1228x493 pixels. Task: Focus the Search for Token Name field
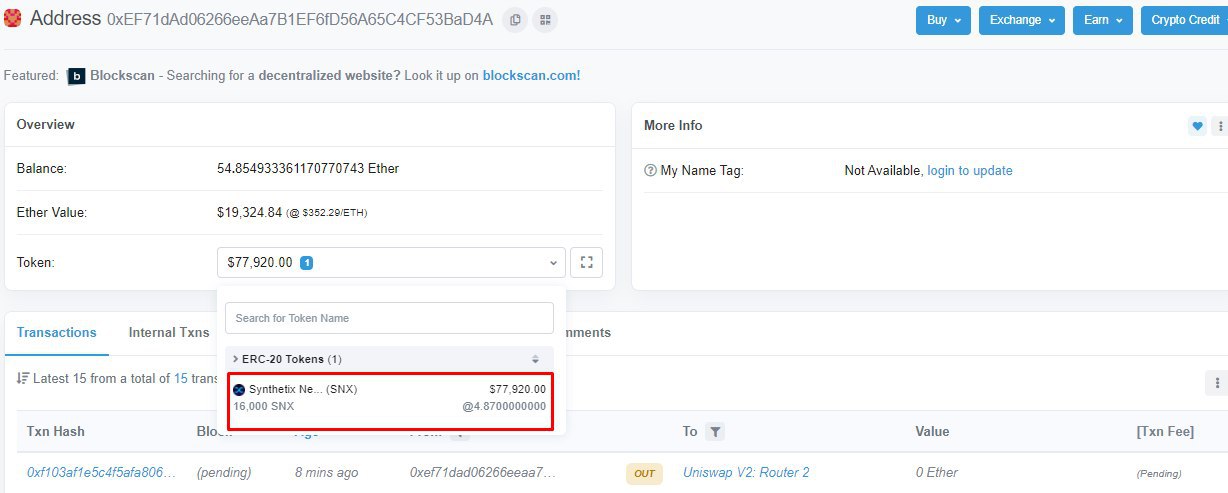pos(389,318)
